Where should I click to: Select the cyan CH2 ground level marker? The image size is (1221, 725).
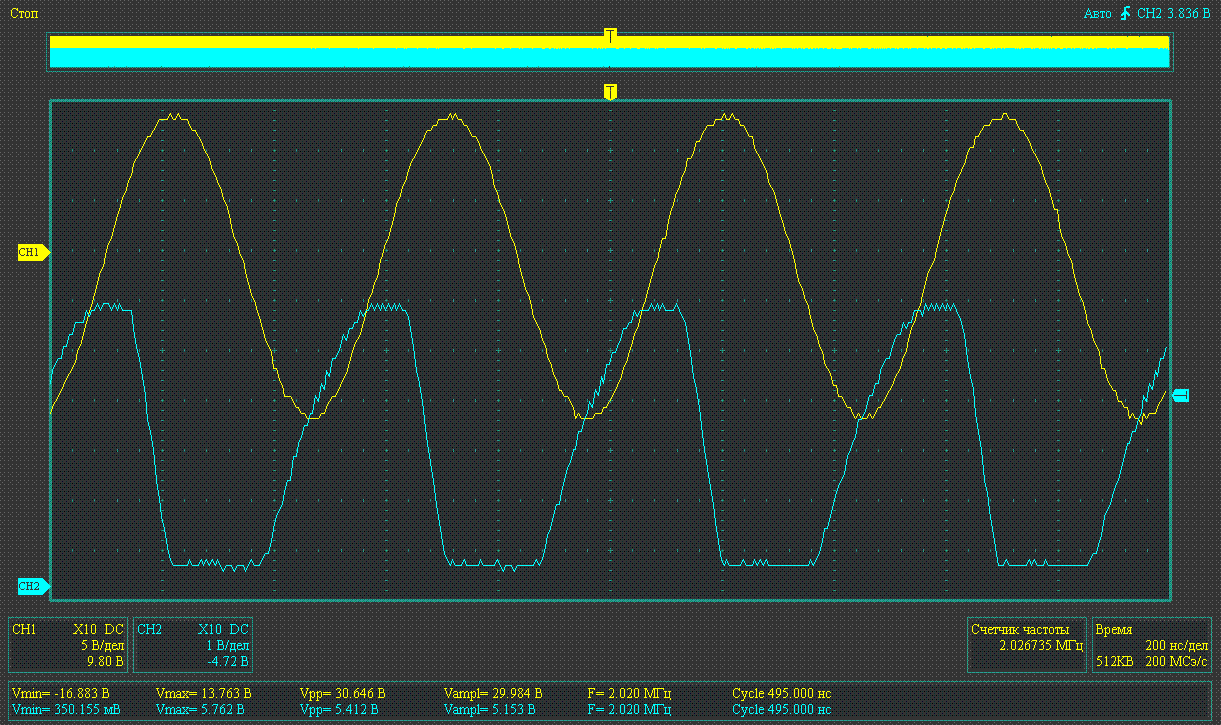pos(33,586)
